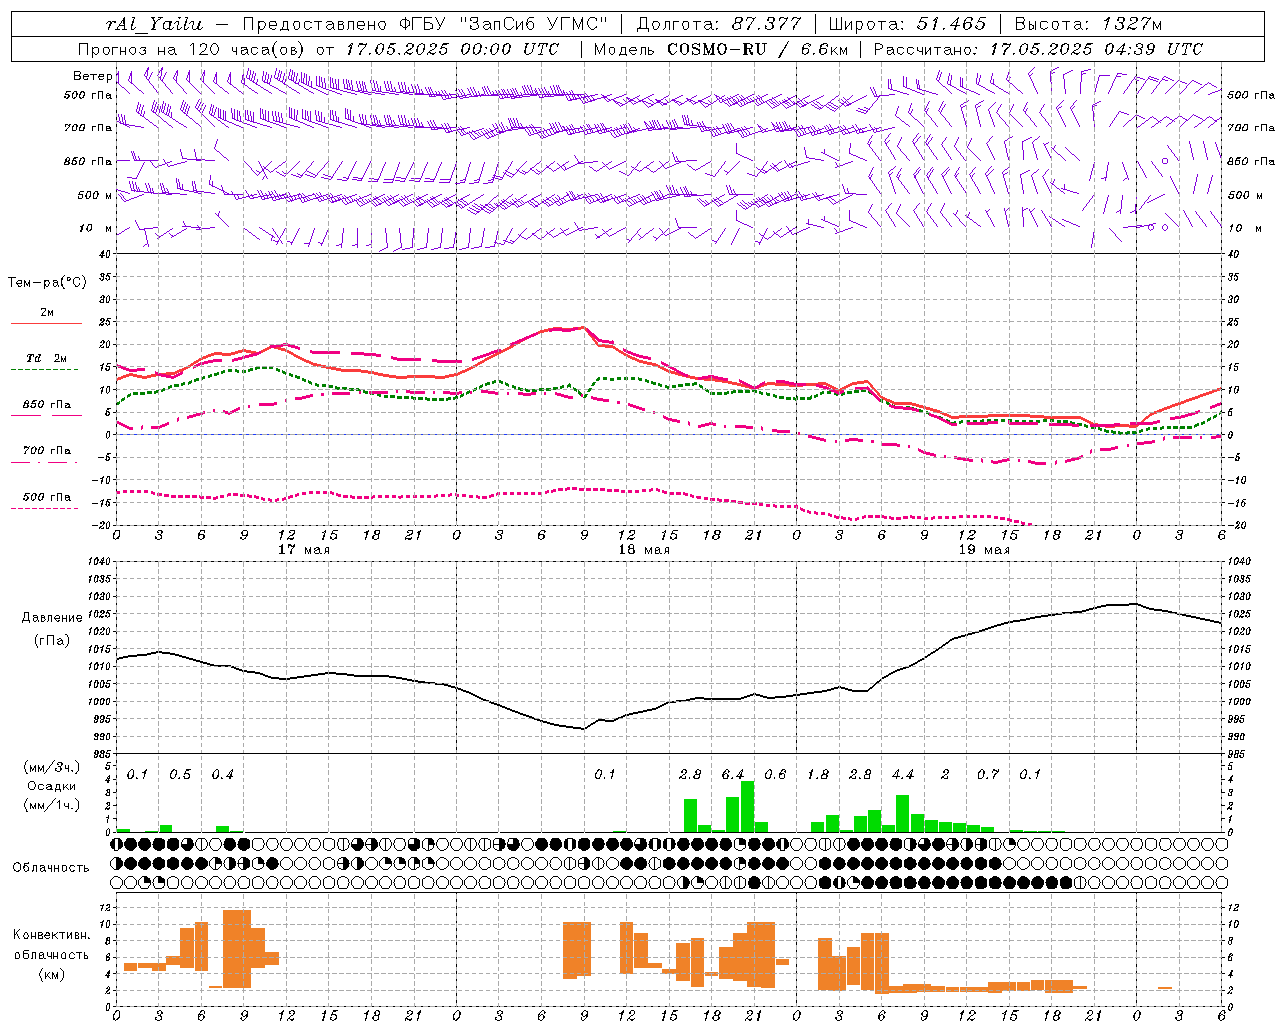Click the (мм/1ч.) precipitation unit label
The image size is (1280, 1024).
point(52,804)
